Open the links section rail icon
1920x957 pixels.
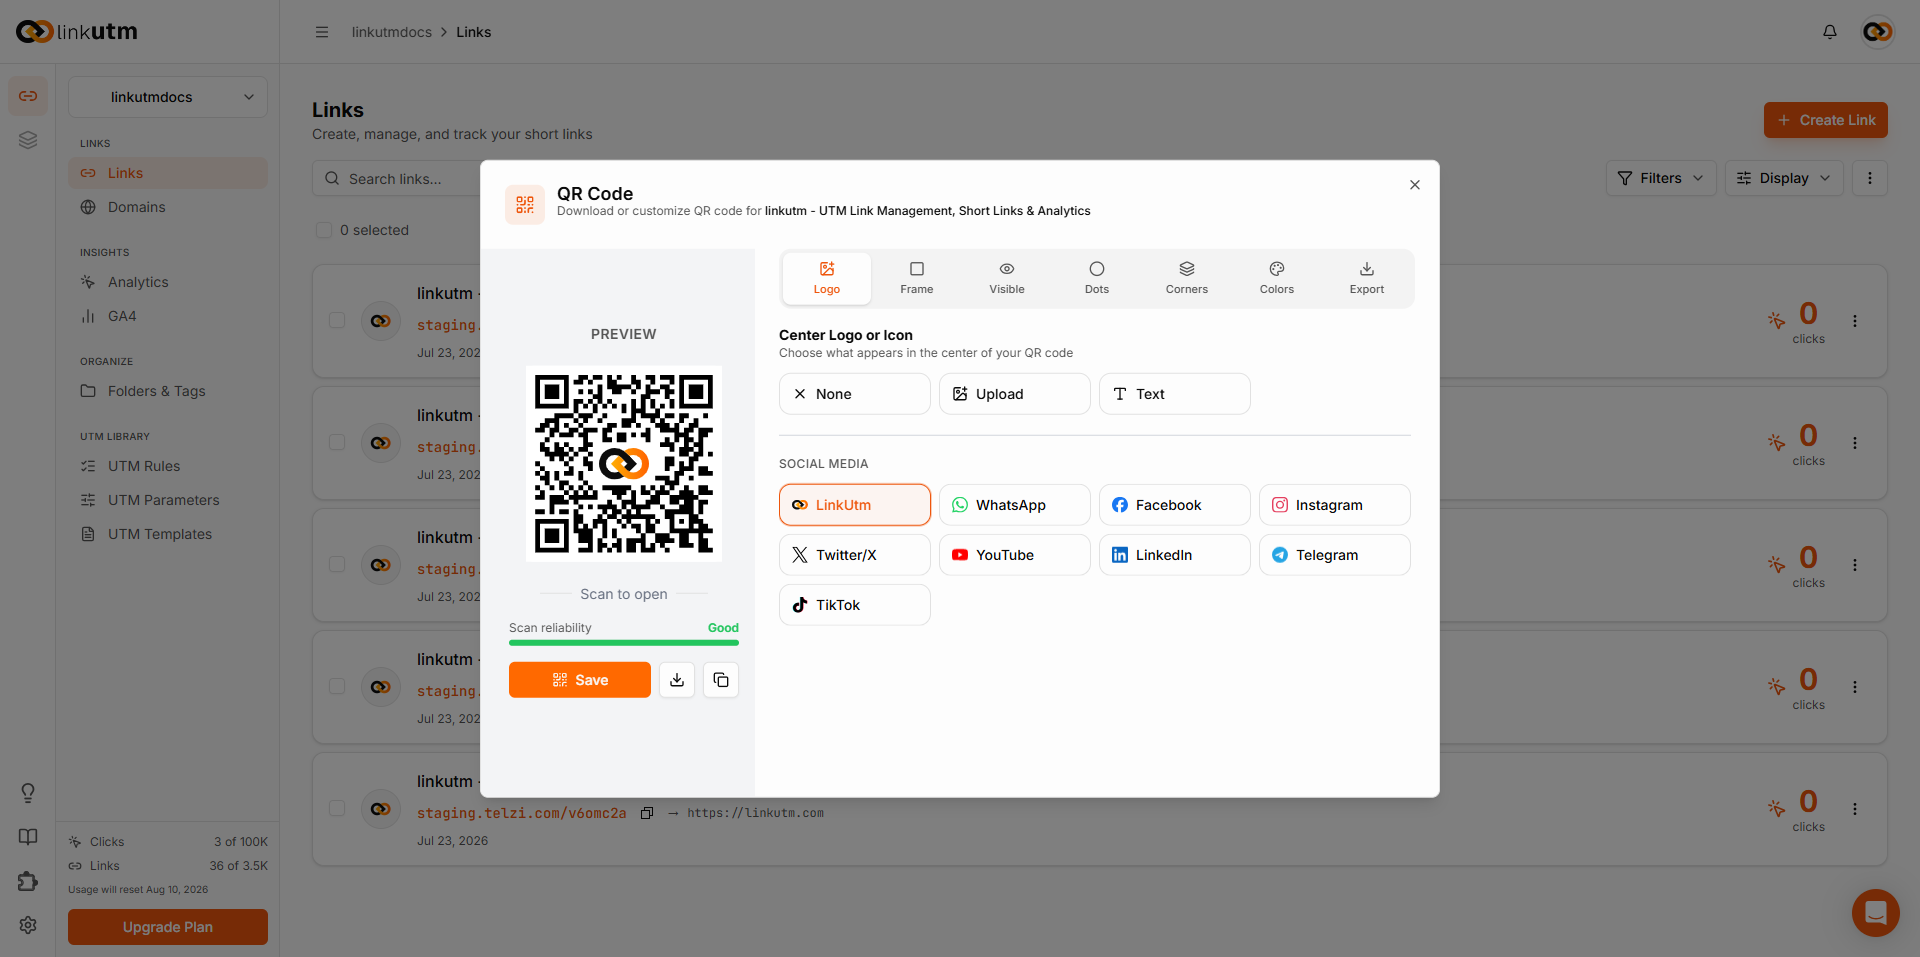(x=28, y=96)
